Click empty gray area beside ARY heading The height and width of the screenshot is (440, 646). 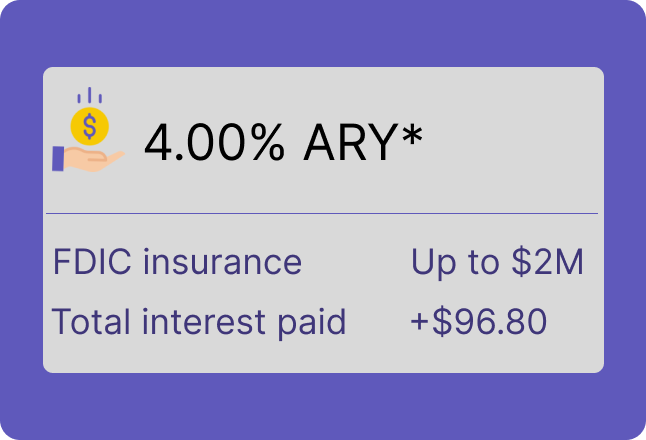click(x=511, y=140)
